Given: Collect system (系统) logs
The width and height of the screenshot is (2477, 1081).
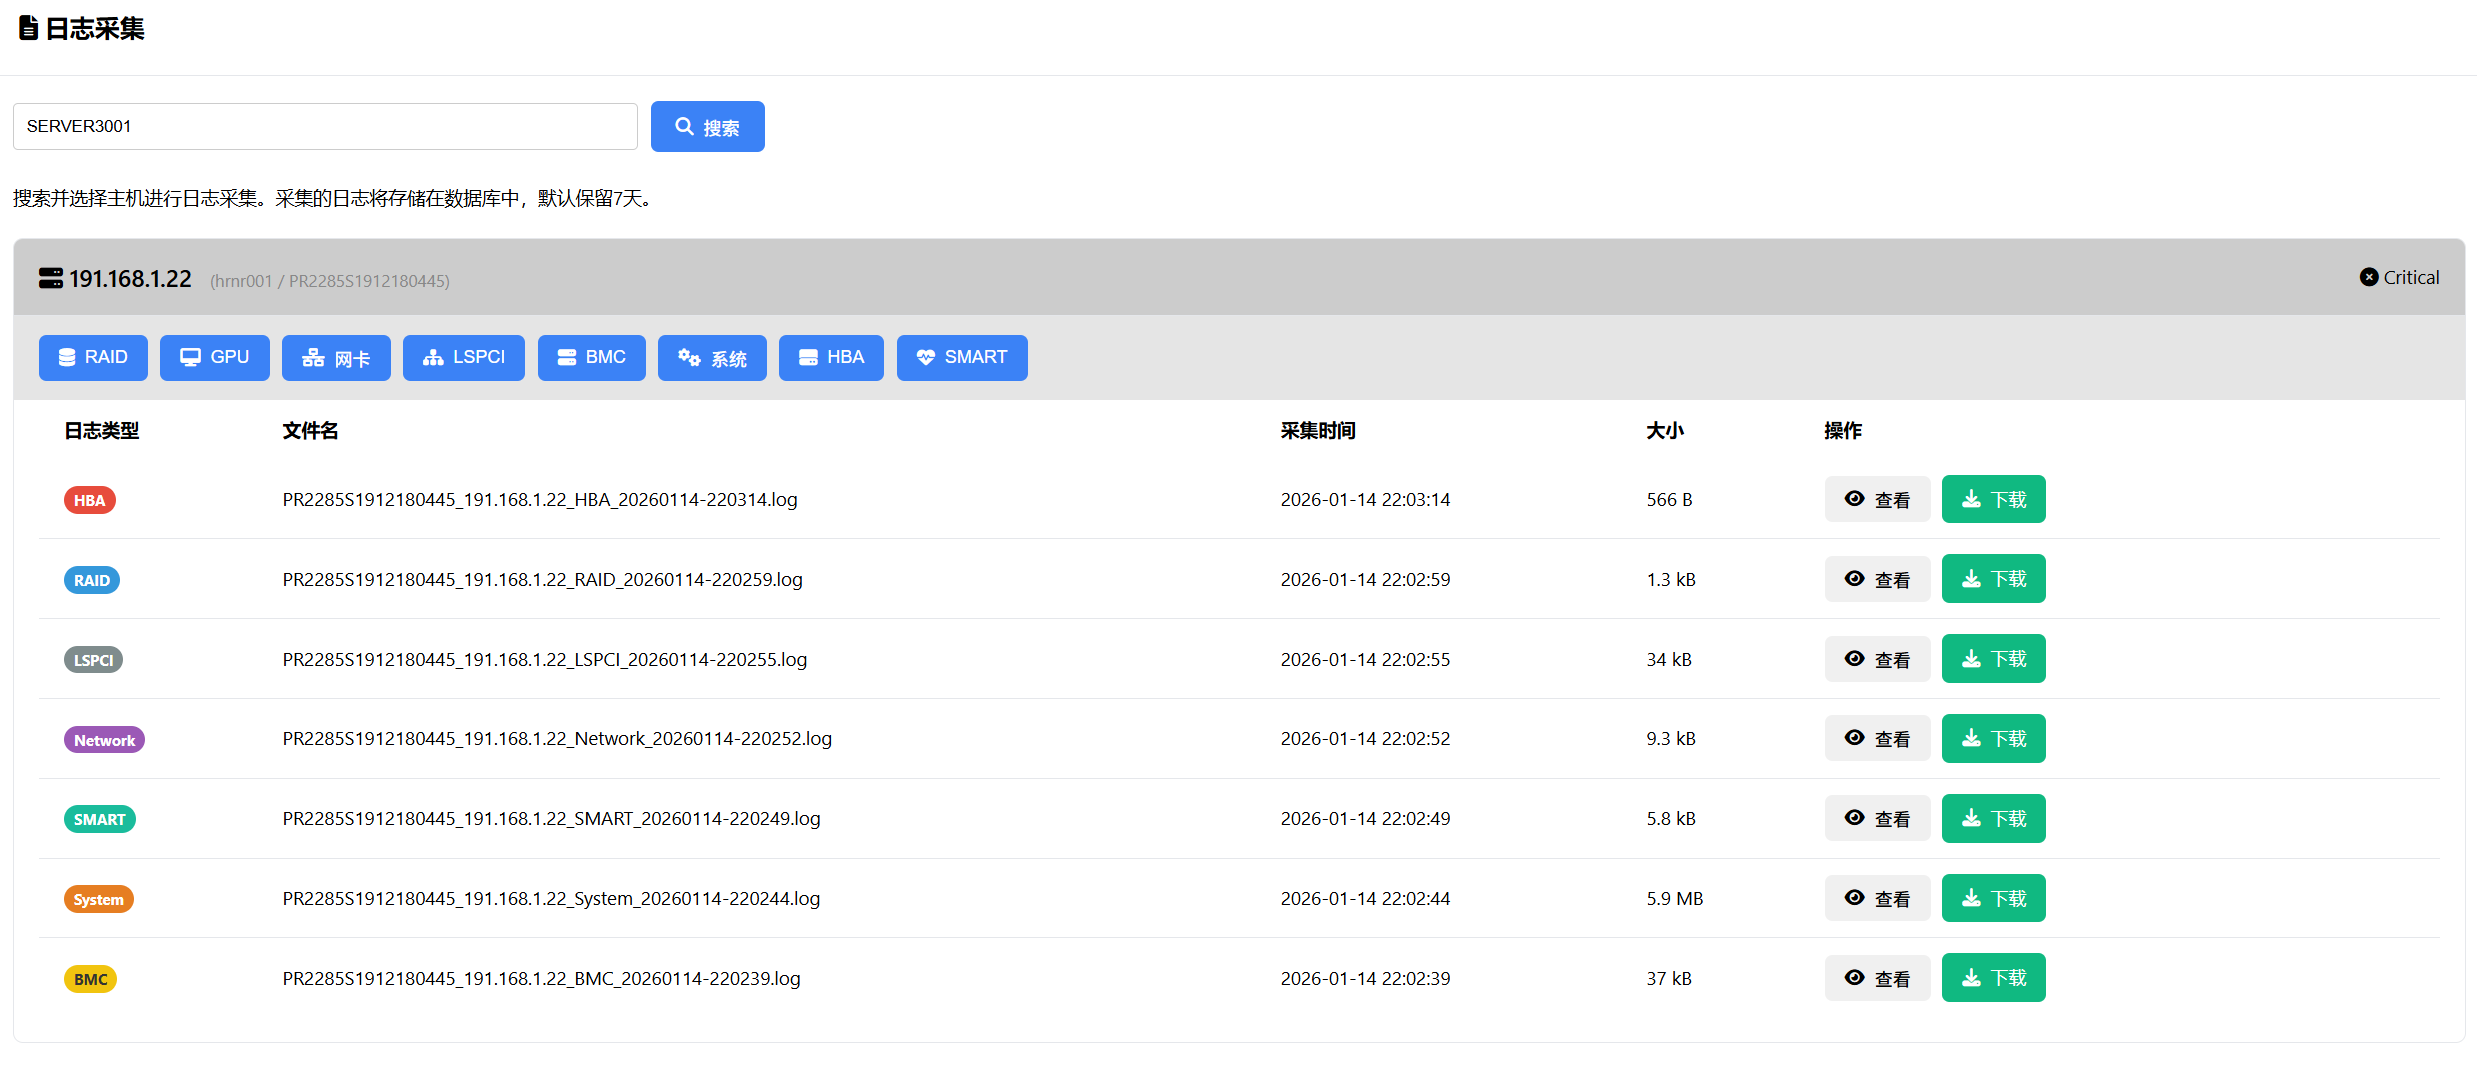Looking at the screenshot, I should 712,358.
